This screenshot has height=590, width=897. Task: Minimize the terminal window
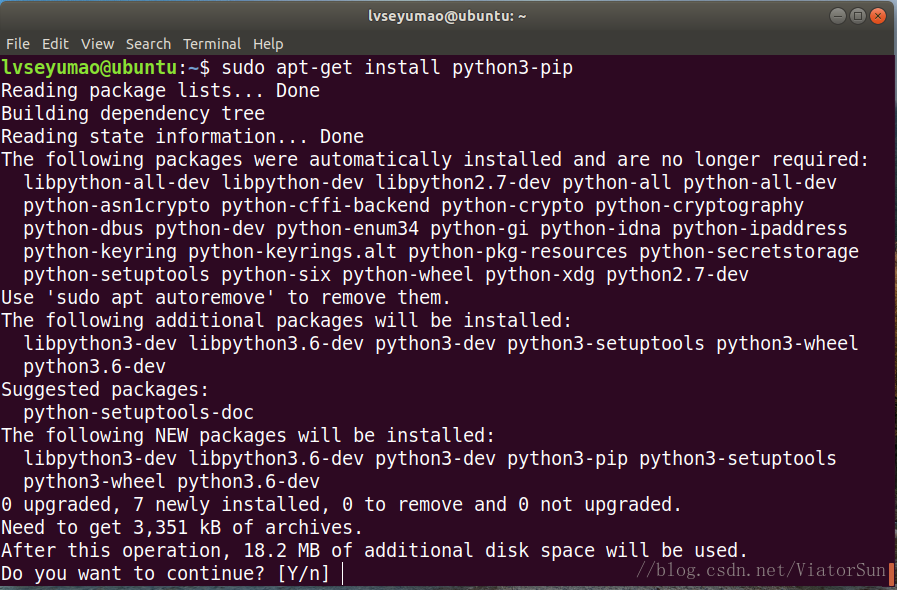click(x=838, y=16)
